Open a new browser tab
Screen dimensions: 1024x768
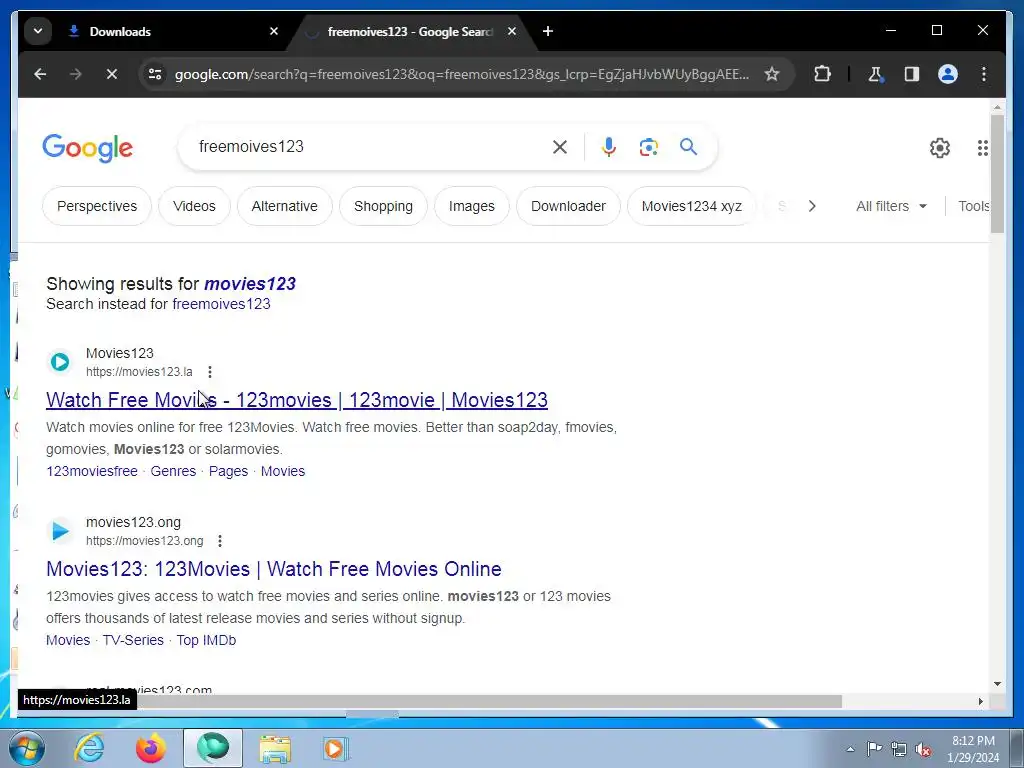tap(548, 31)
